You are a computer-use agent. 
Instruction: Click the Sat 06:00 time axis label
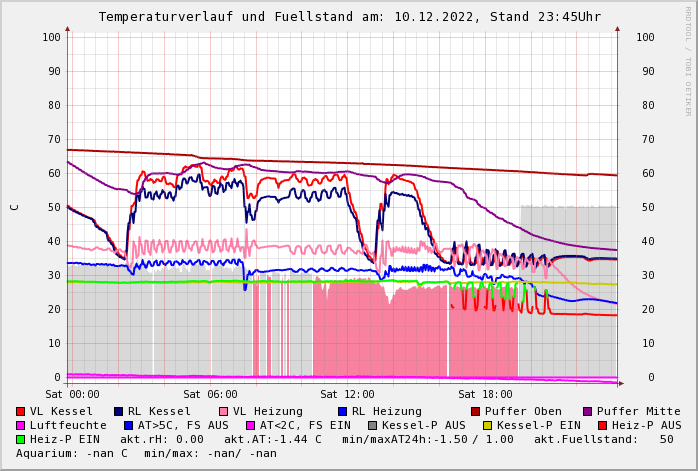coord(210,394)
